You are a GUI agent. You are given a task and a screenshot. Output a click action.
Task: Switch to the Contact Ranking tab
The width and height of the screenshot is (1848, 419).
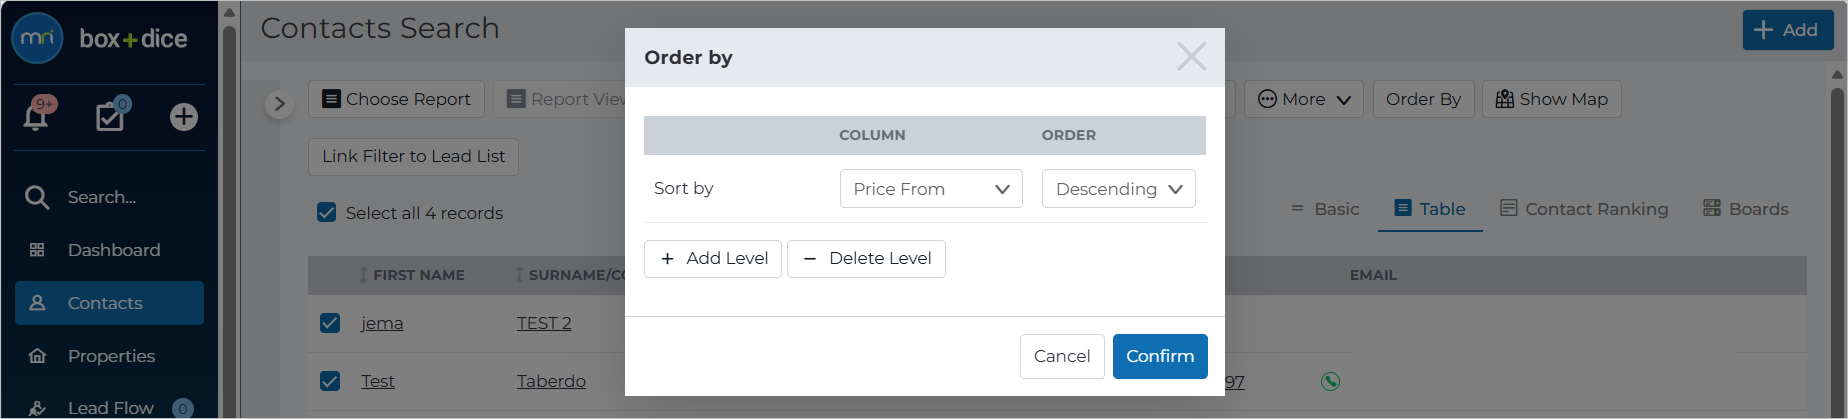tap(1584, 209)
